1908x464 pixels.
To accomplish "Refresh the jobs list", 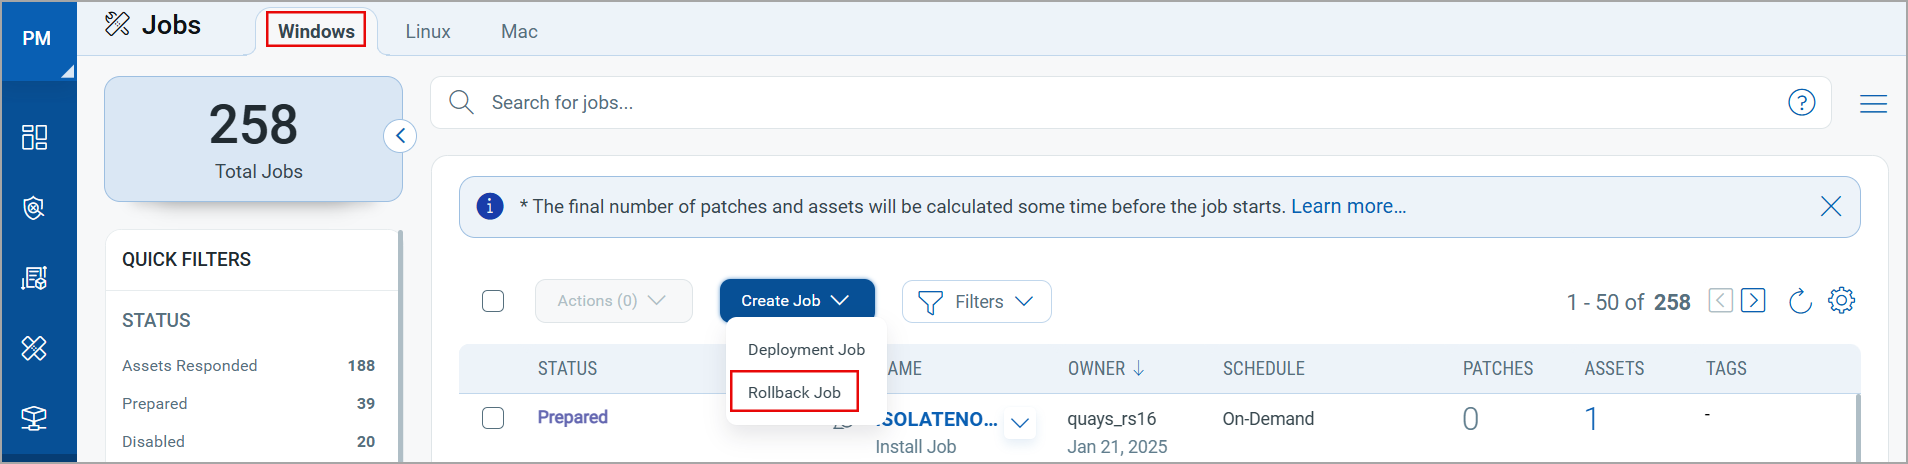I will tap(1800, 301).
